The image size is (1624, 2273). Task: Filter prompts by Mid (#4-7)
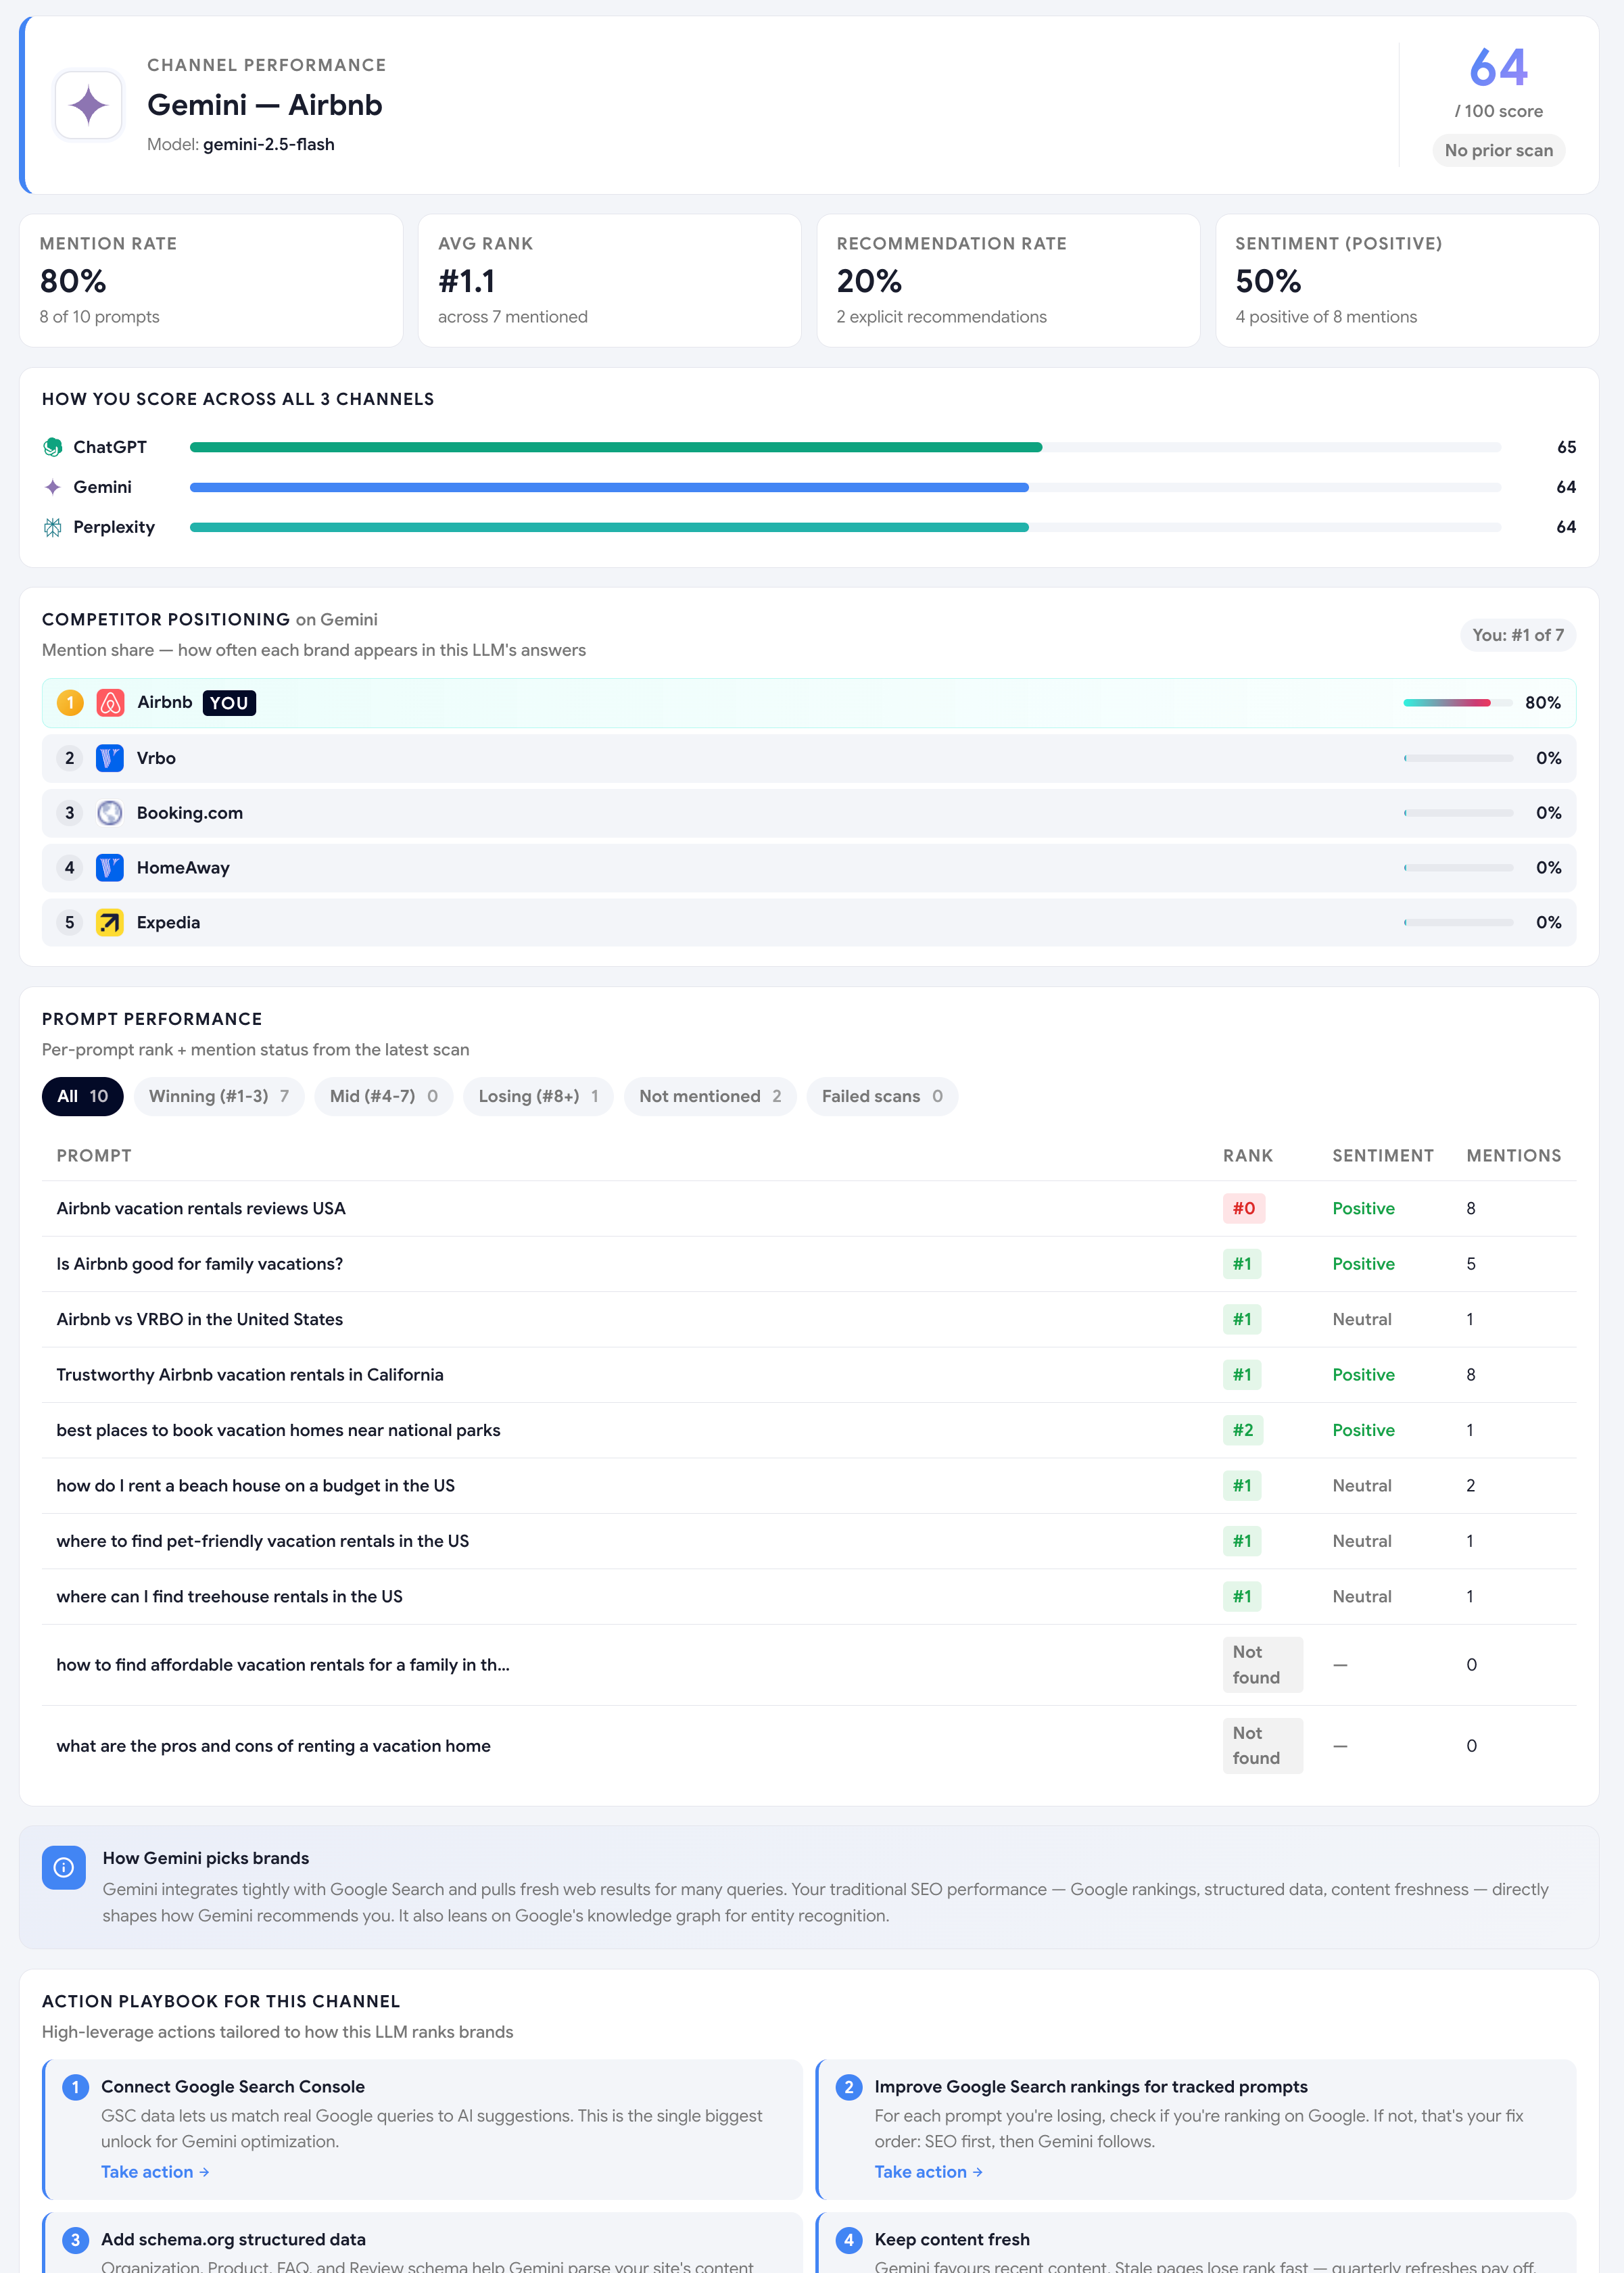tap(384, 1096)
